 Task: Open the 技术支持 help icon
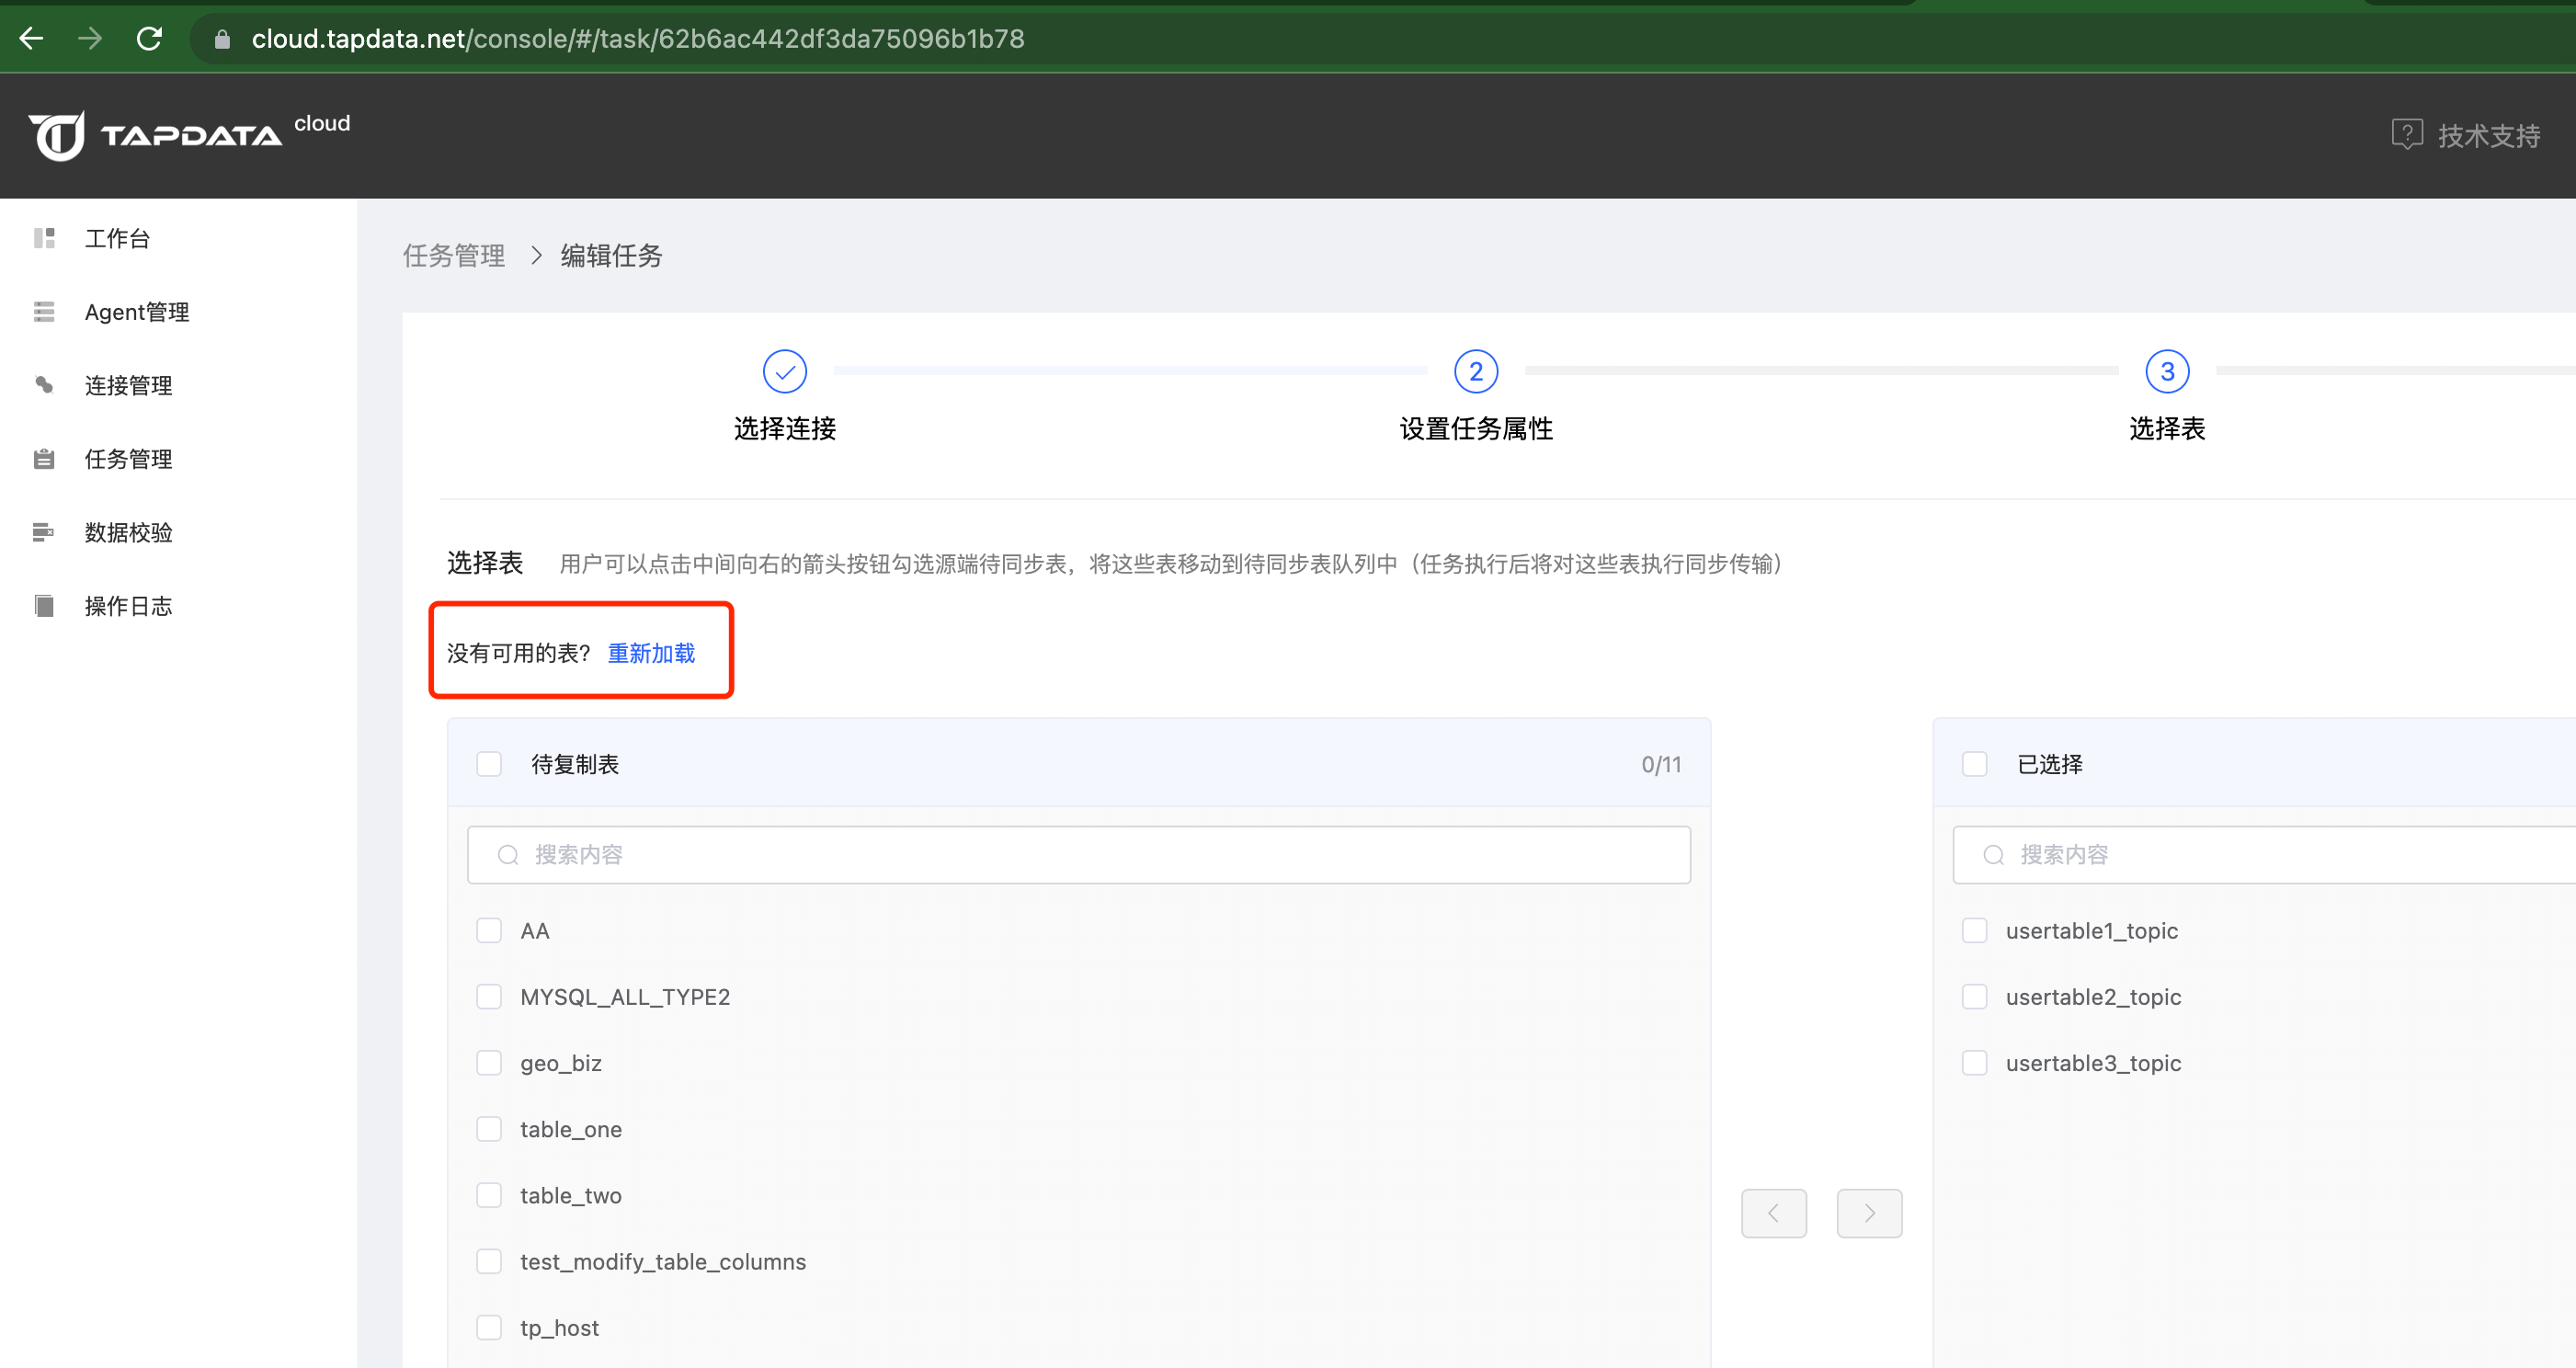[x=2406, y=134]
